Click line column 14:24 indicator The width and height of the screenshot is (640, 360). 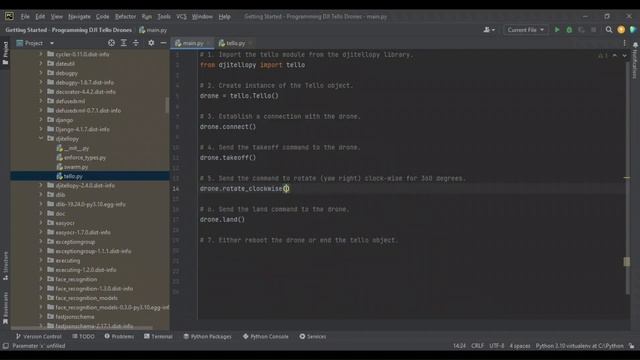(459, 346)
